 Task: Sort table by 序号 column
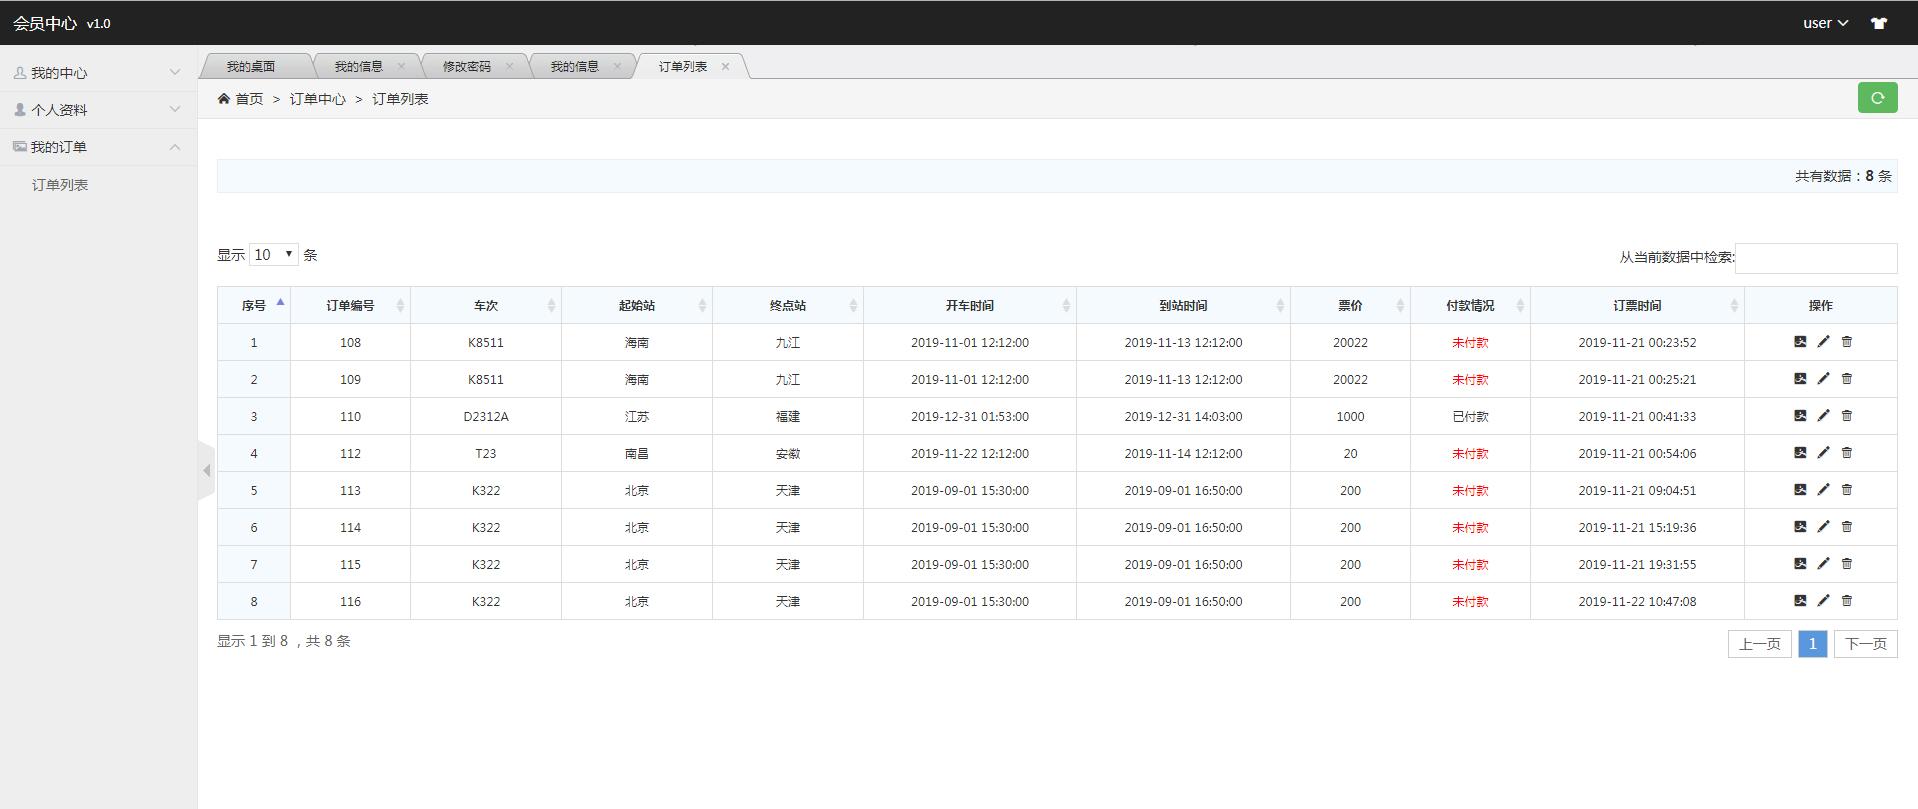pyautogui.click(x=254, y=305)
